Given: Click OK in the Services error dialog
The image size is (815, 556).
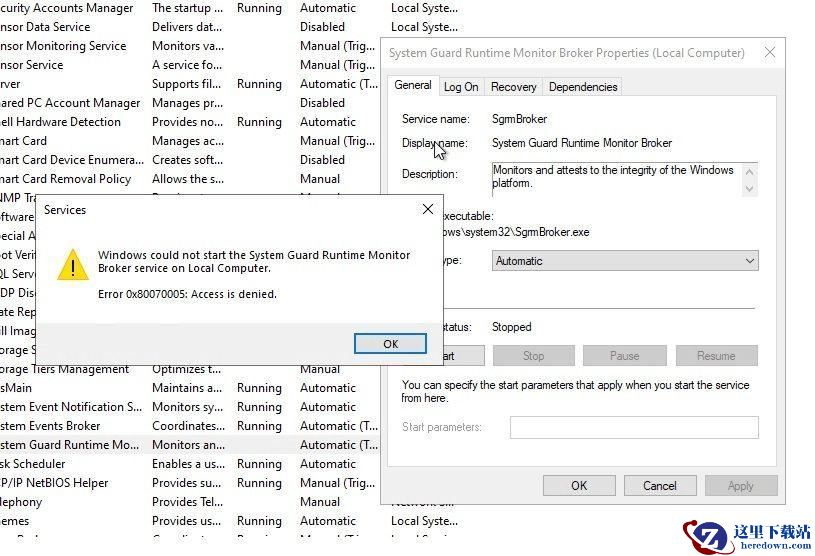Looking at the screenshot, I should pyautogui.click(x=390, y=343).
